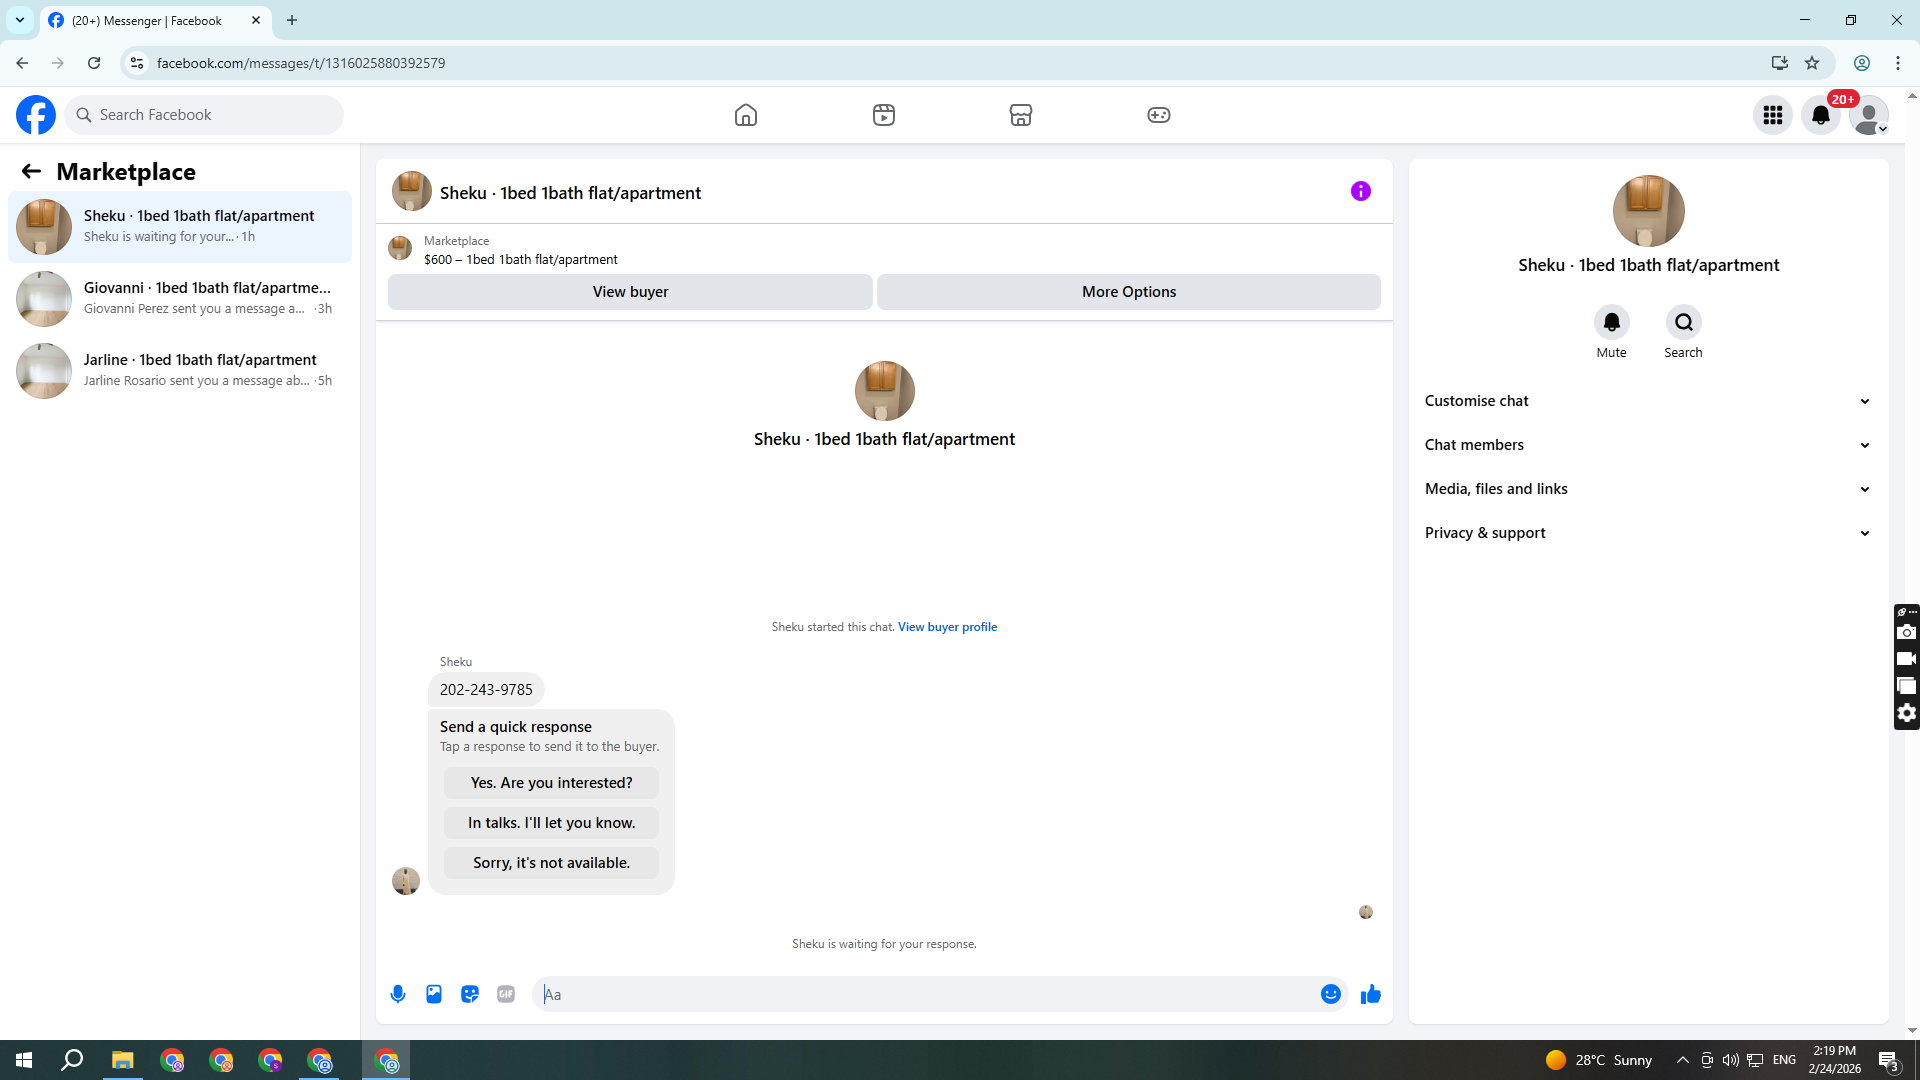Attach a file using the image icon
1920x1080 pixels.
tap(434, 994)
